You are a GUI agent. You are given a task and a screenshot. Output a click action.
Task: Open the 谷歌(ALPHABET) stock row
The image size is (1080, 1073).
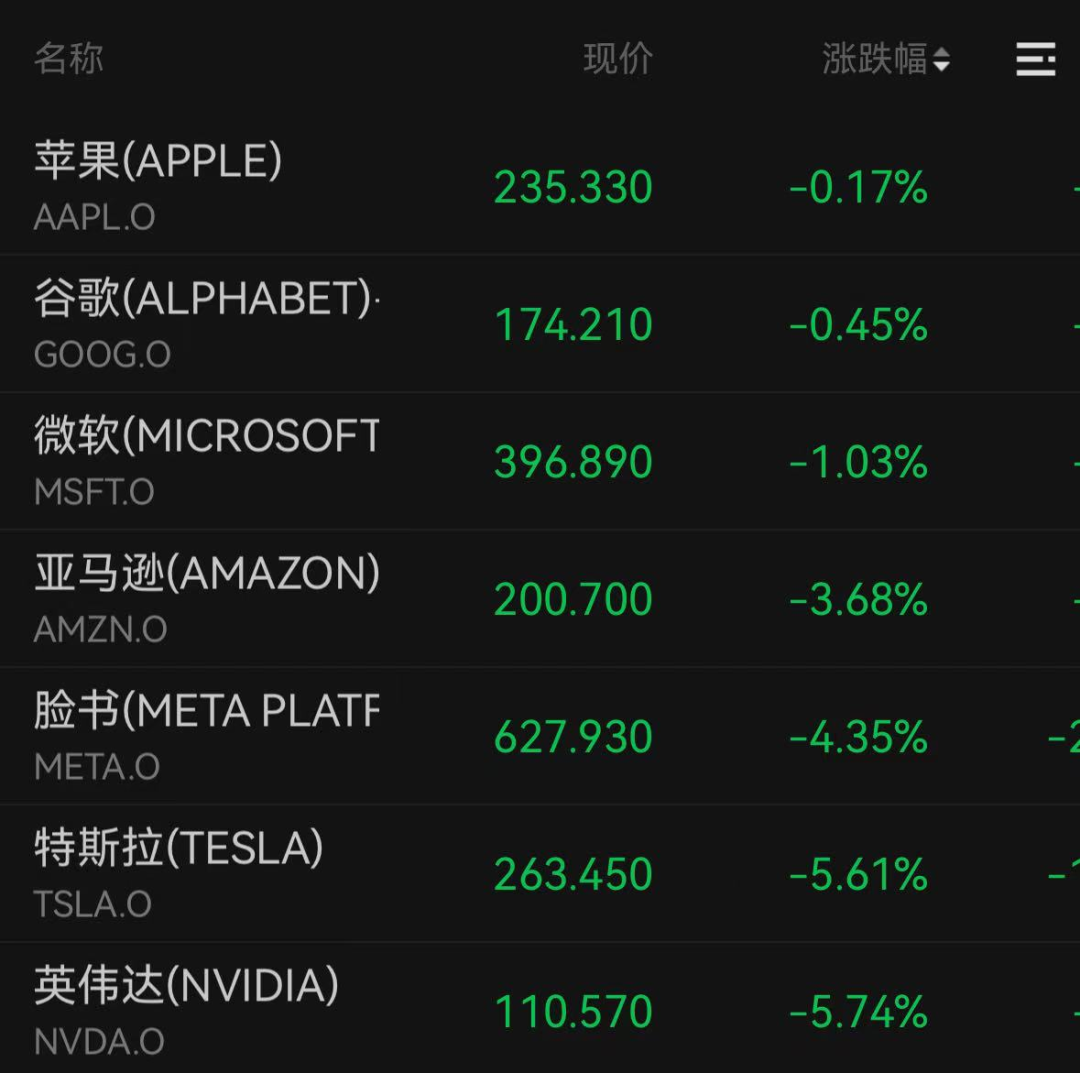(x=206, y=299)
